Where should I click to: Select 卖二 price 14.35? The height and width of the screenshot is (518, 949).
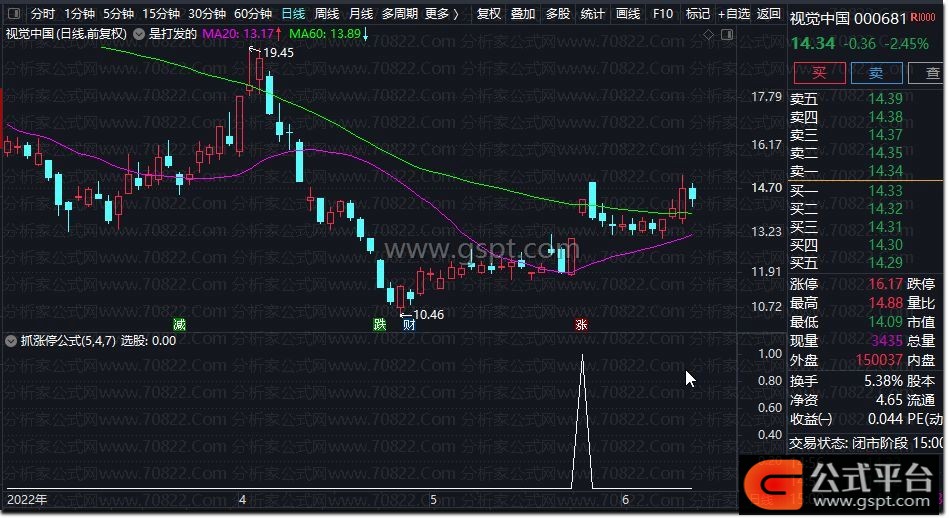(x=885, y=153)
